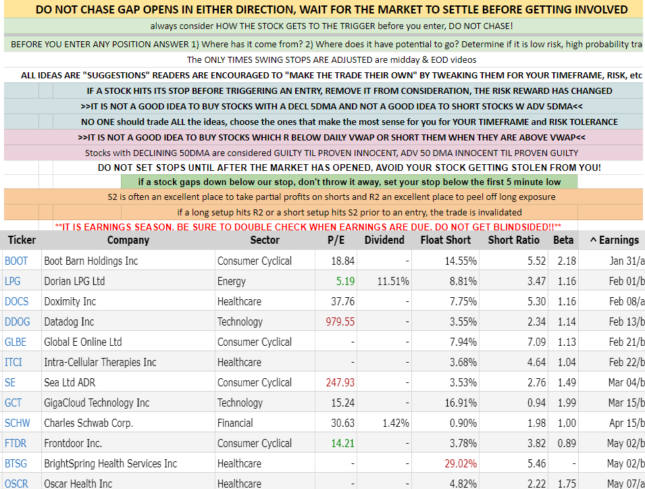Select company name Doximity Inc
Screen dimensions: 645x489
[70, 301]
